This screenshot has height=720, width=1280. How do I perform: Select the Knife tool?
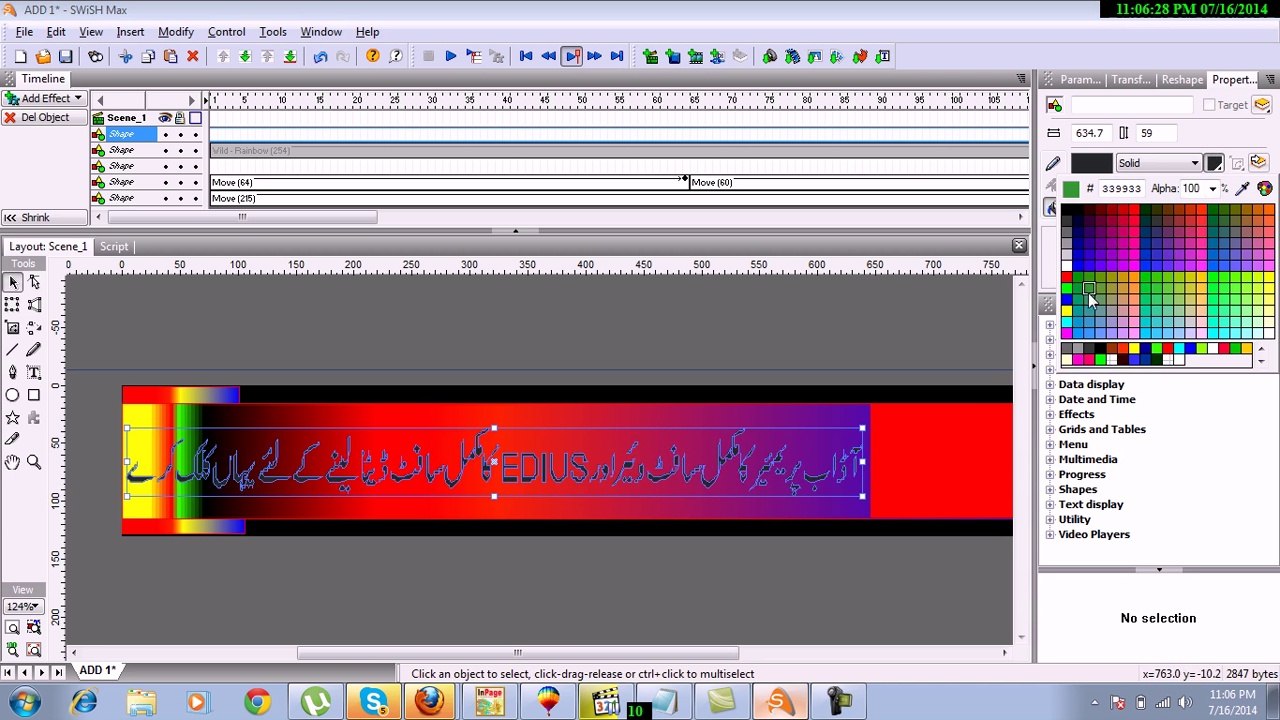point(12,439)
